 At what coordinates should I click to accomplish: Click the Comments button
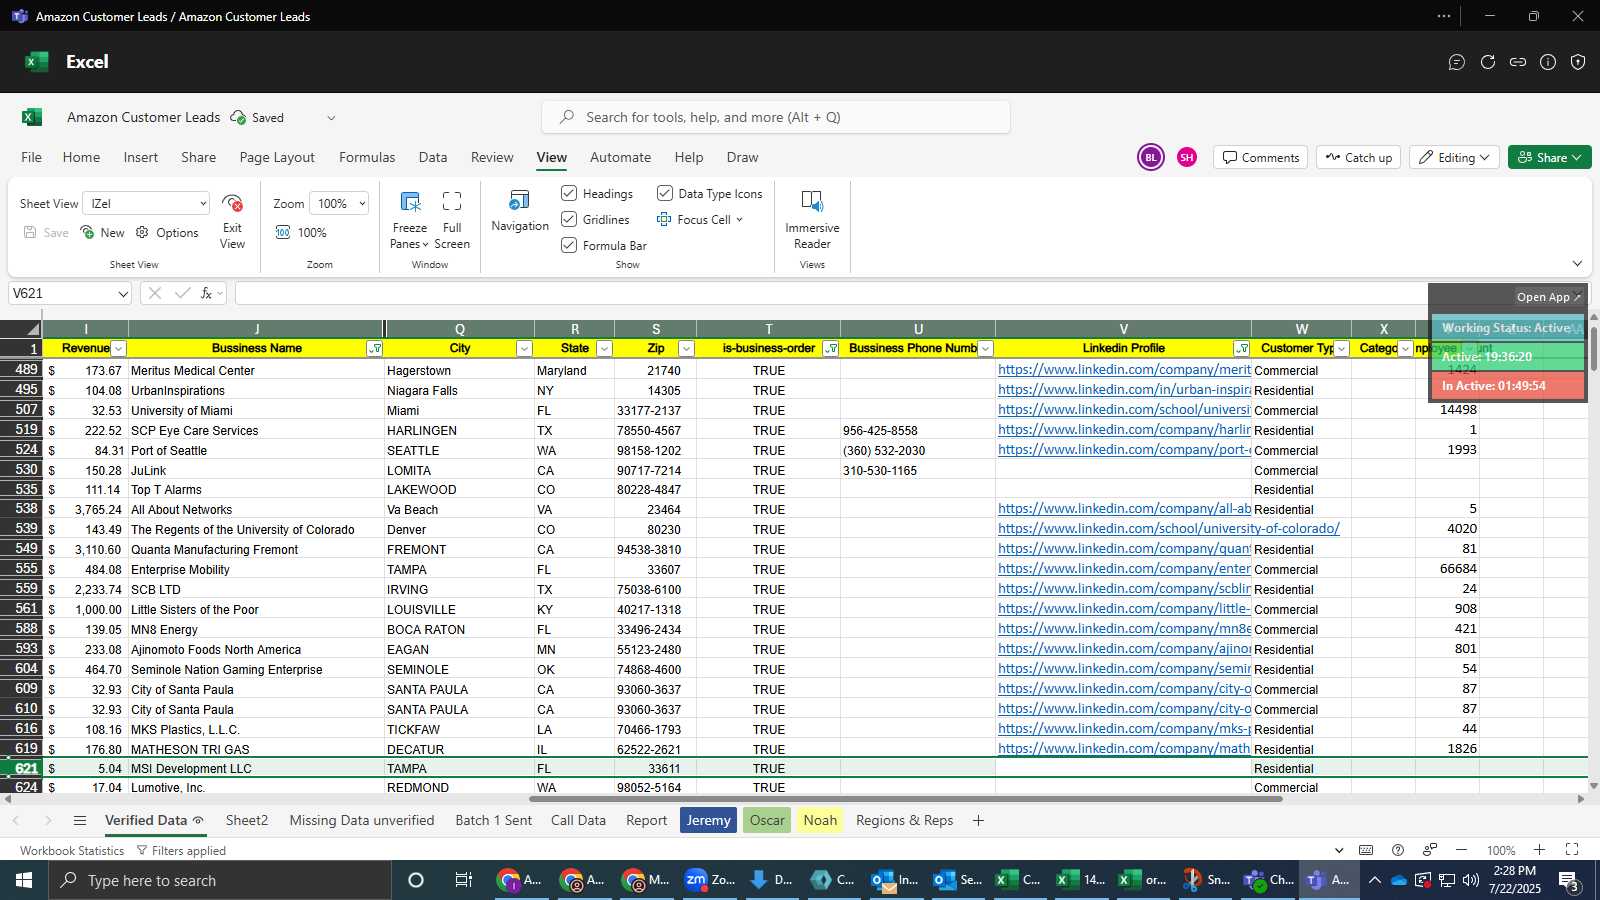[x=1260, y=157]
